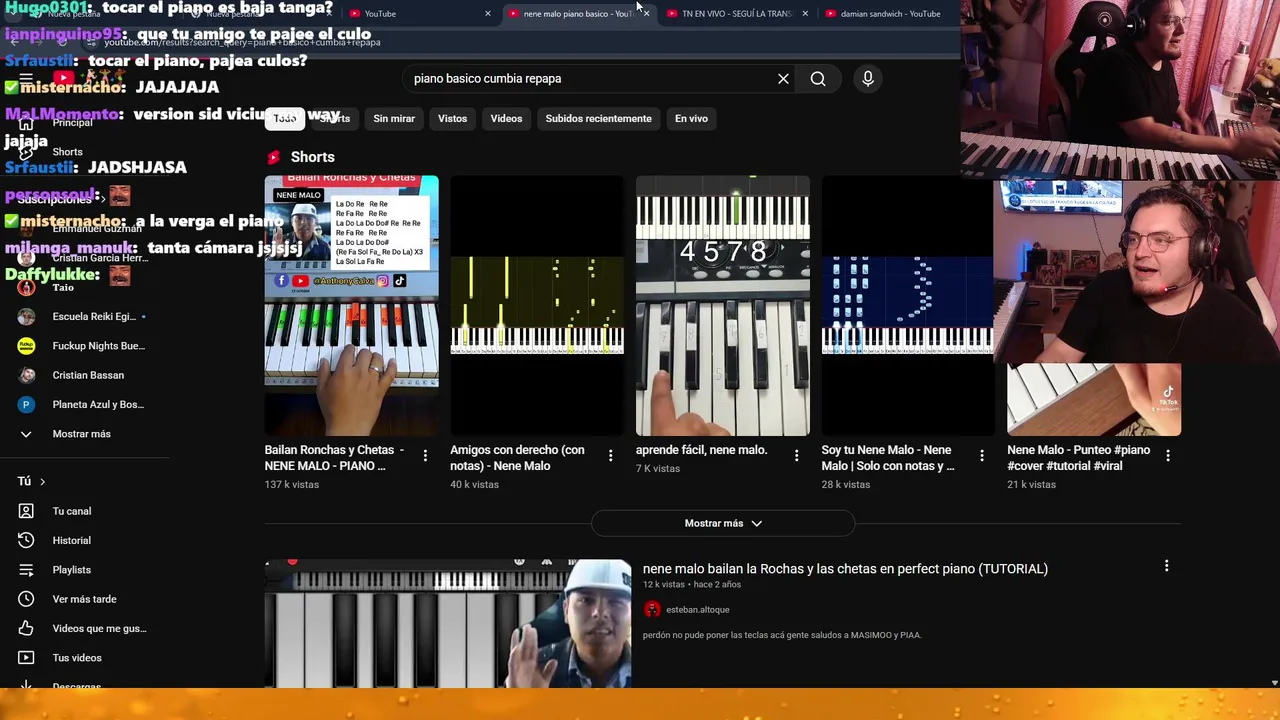Open Bailan Ronchas y Chetas short thumbnail

[351, 306]
